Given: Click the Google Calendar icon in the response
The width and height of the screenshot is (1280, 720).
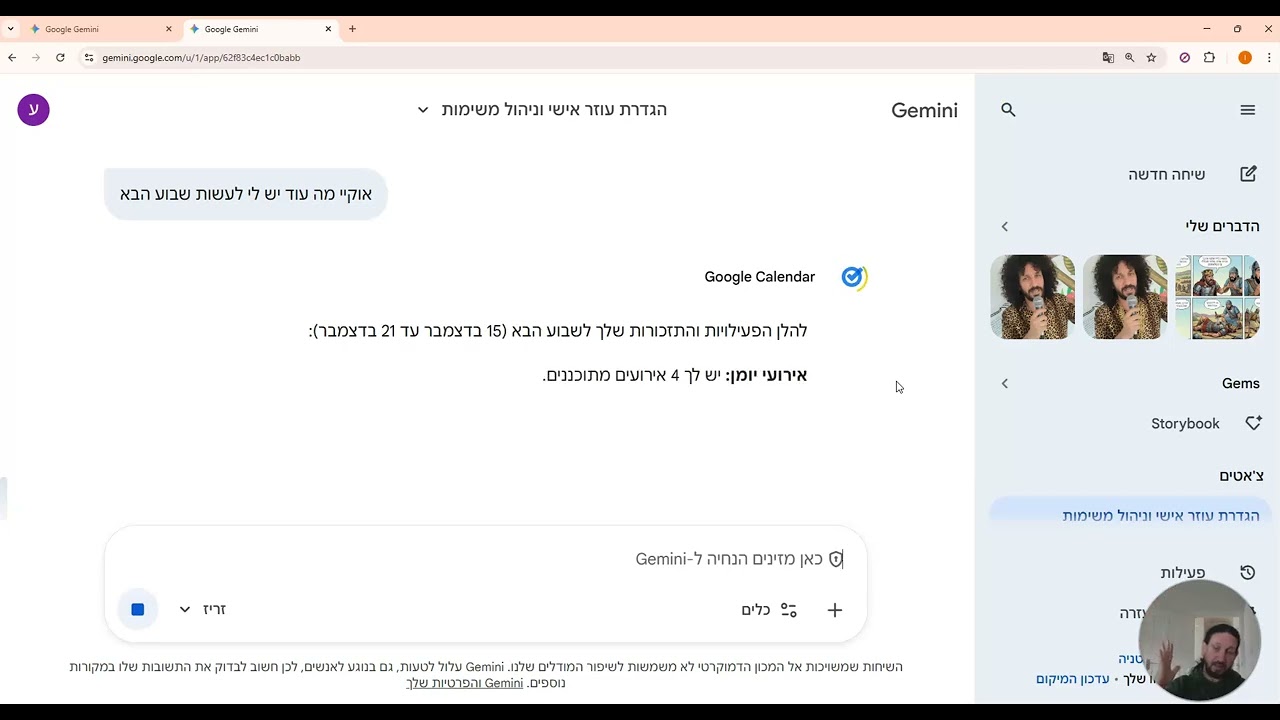Looking at the screenshot, I should click(x=854, y=277).
